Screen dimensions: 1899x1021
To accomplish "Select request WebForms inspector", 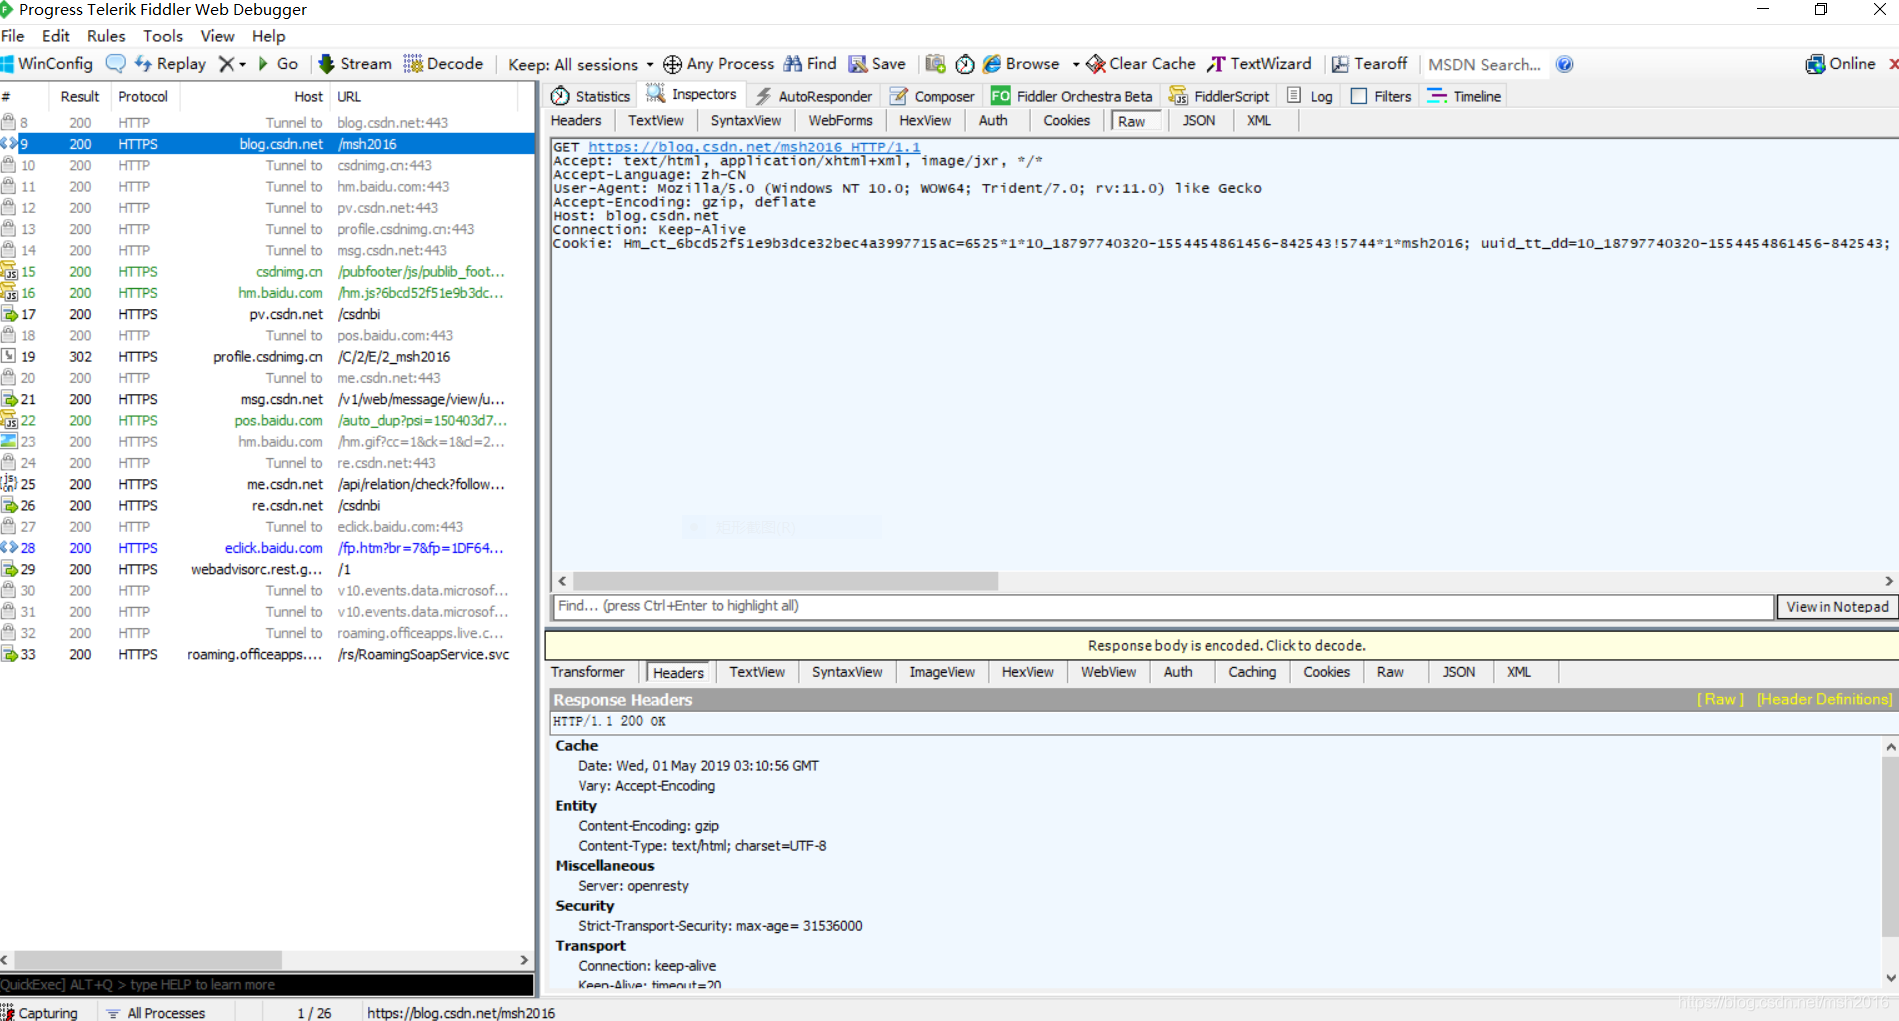I will coord(840,121).
